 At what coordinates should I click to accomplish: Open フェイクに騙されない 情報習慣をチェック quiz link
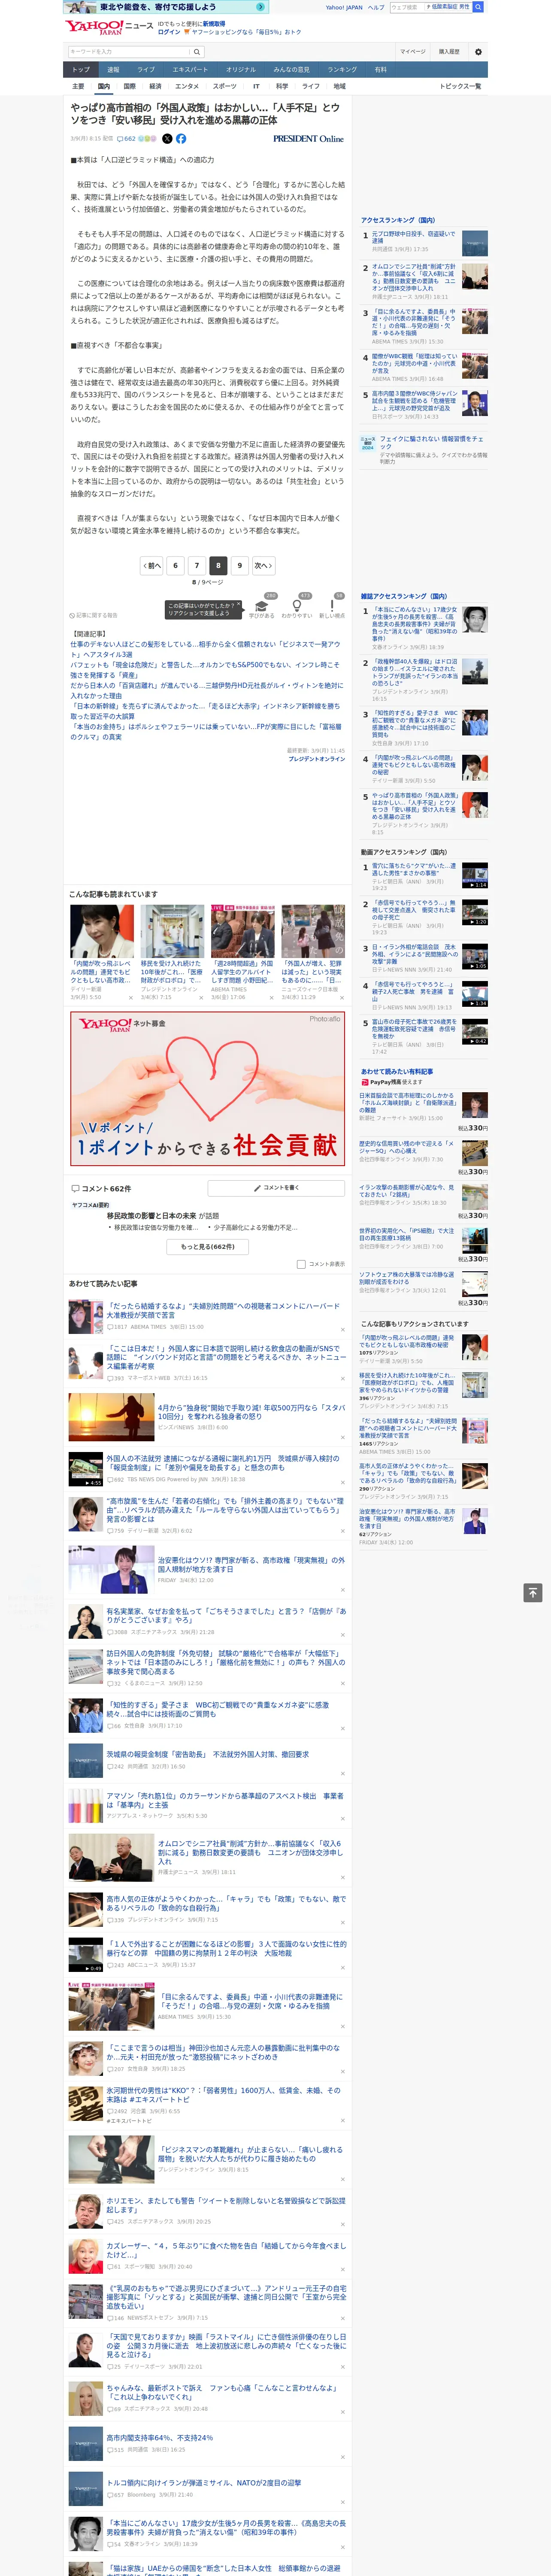(431, 442)
